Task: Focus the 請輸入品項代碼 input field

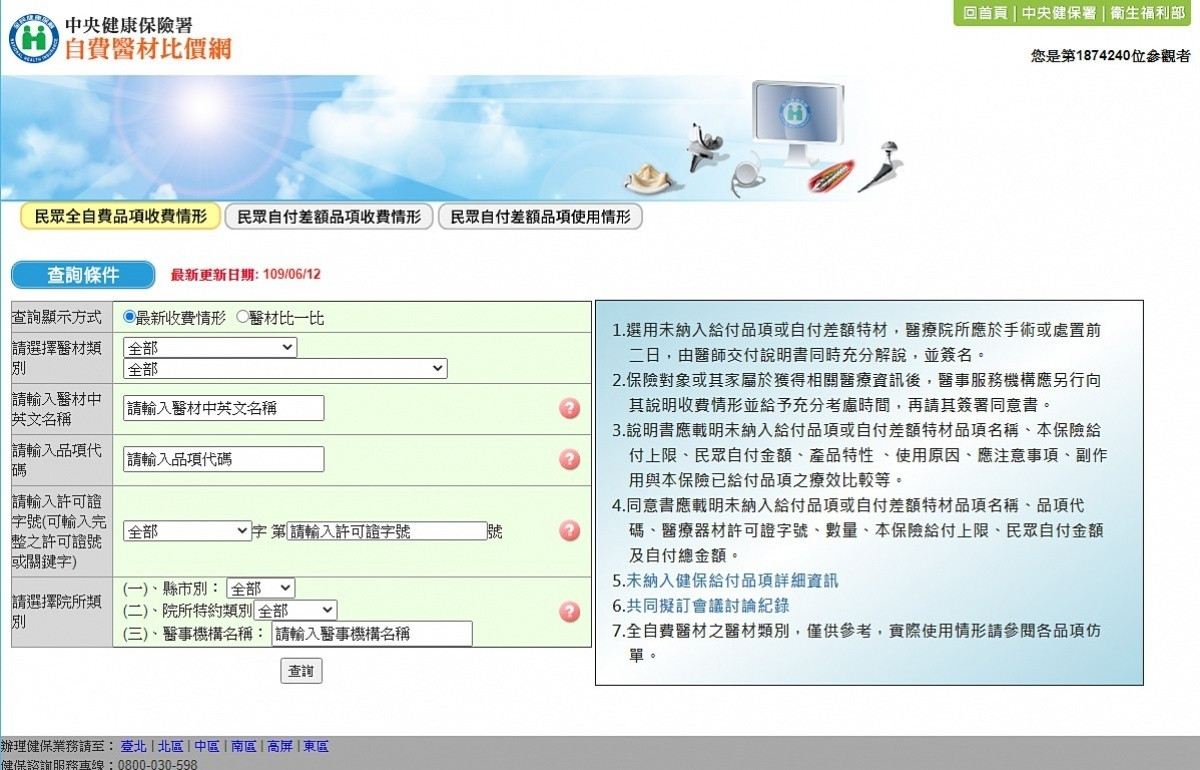Action: 224,459
